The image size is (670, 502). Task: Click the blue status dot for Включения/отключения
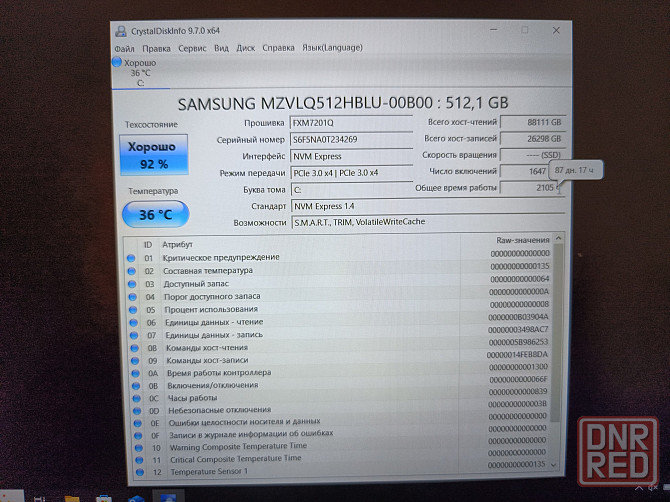(x=136, y=386)
